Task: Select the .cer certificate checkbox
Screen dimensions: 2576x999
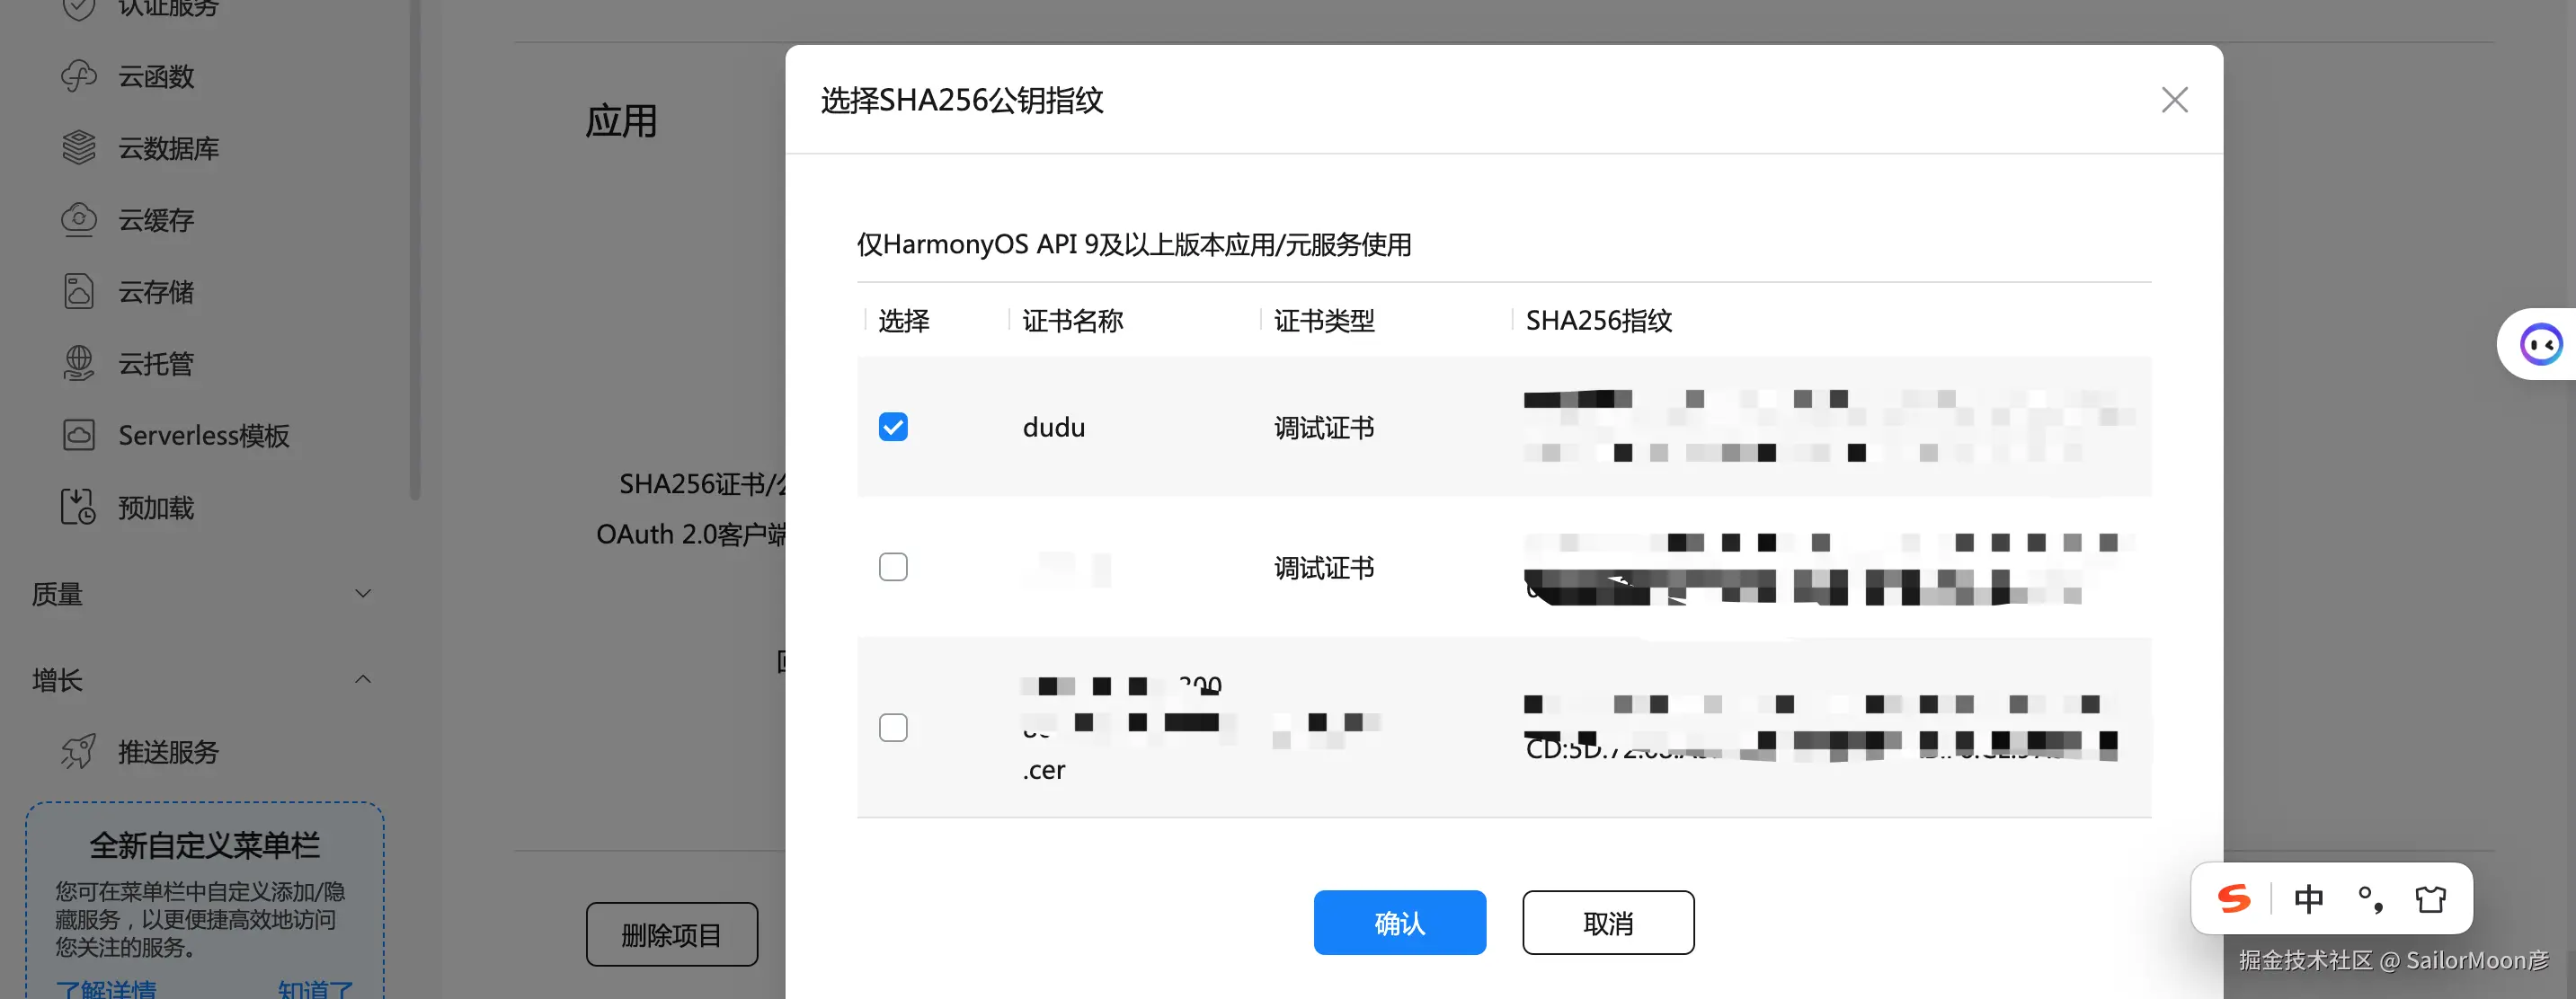Action: point(893,727)
